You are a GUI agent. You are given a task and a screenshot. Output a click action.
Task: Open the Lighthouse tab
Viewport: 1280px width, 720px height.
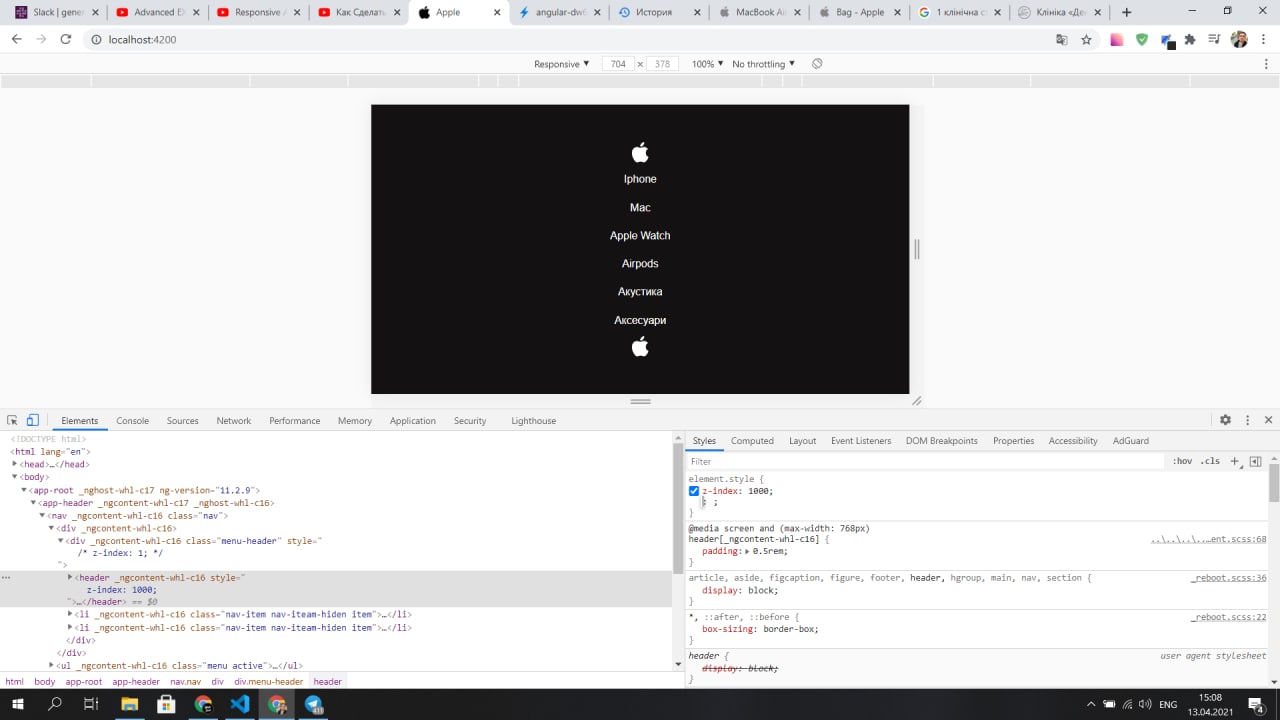[x=533, y=421]
